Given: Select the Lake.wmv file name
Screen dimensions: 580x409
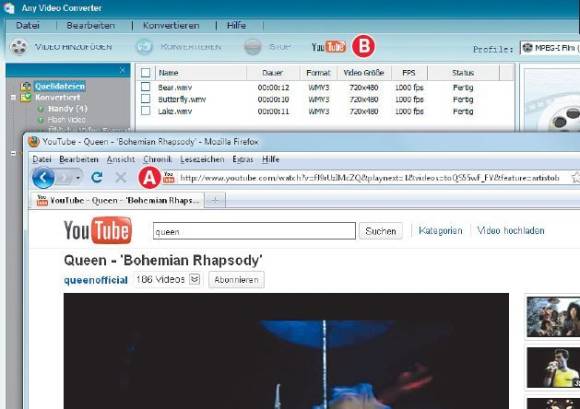Looking at the screenshot, I should pyautogui.click(x=175, y=111).
